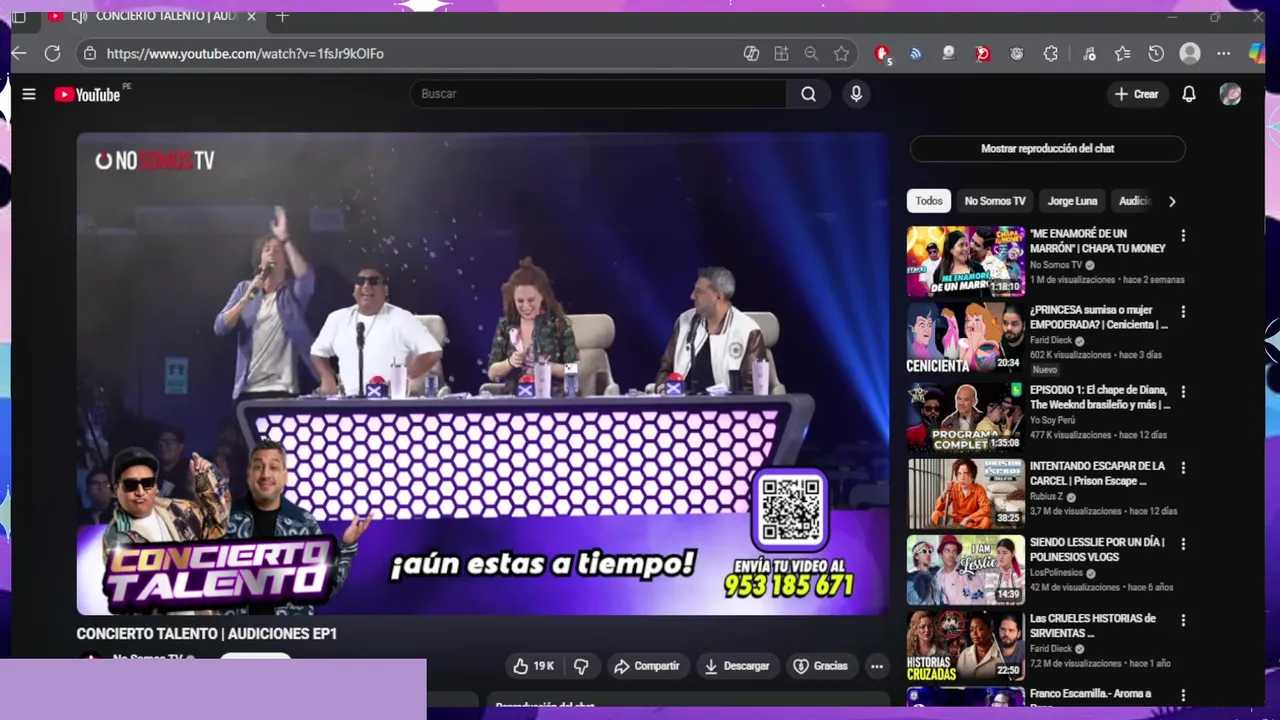The width and height of the screenshot is (1280, 720).
Task: Download video via Descargar button
Action: pyautogui.click(x=737, y=666)
